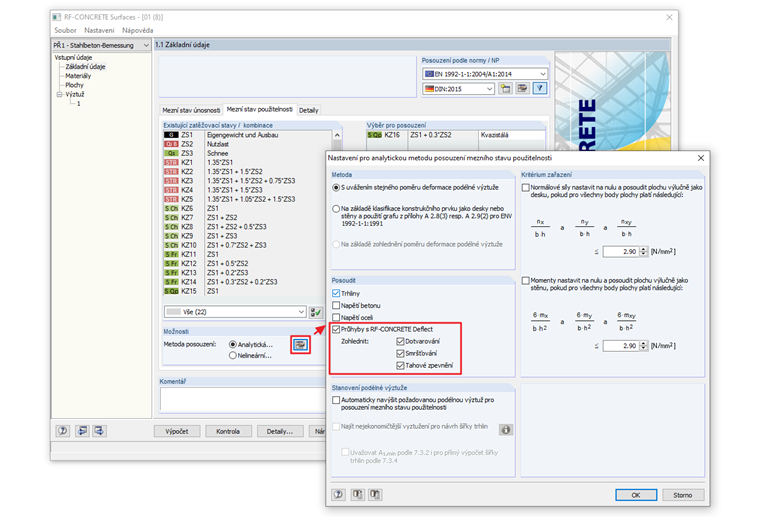Select the Nelineární assessment method radio
This screenshot has width=760, height=517.
pyautogui.click(x=233, y=356)
